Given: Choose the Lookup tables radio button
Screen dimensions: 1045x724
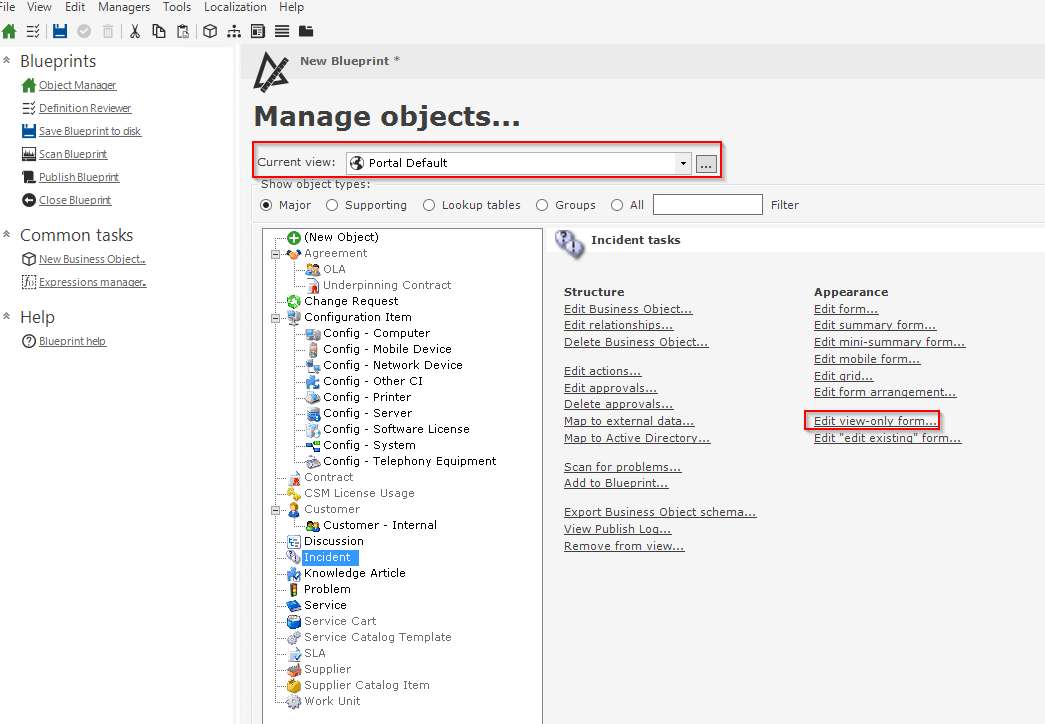Looking at the screenshot, I should tap(430, 204).
